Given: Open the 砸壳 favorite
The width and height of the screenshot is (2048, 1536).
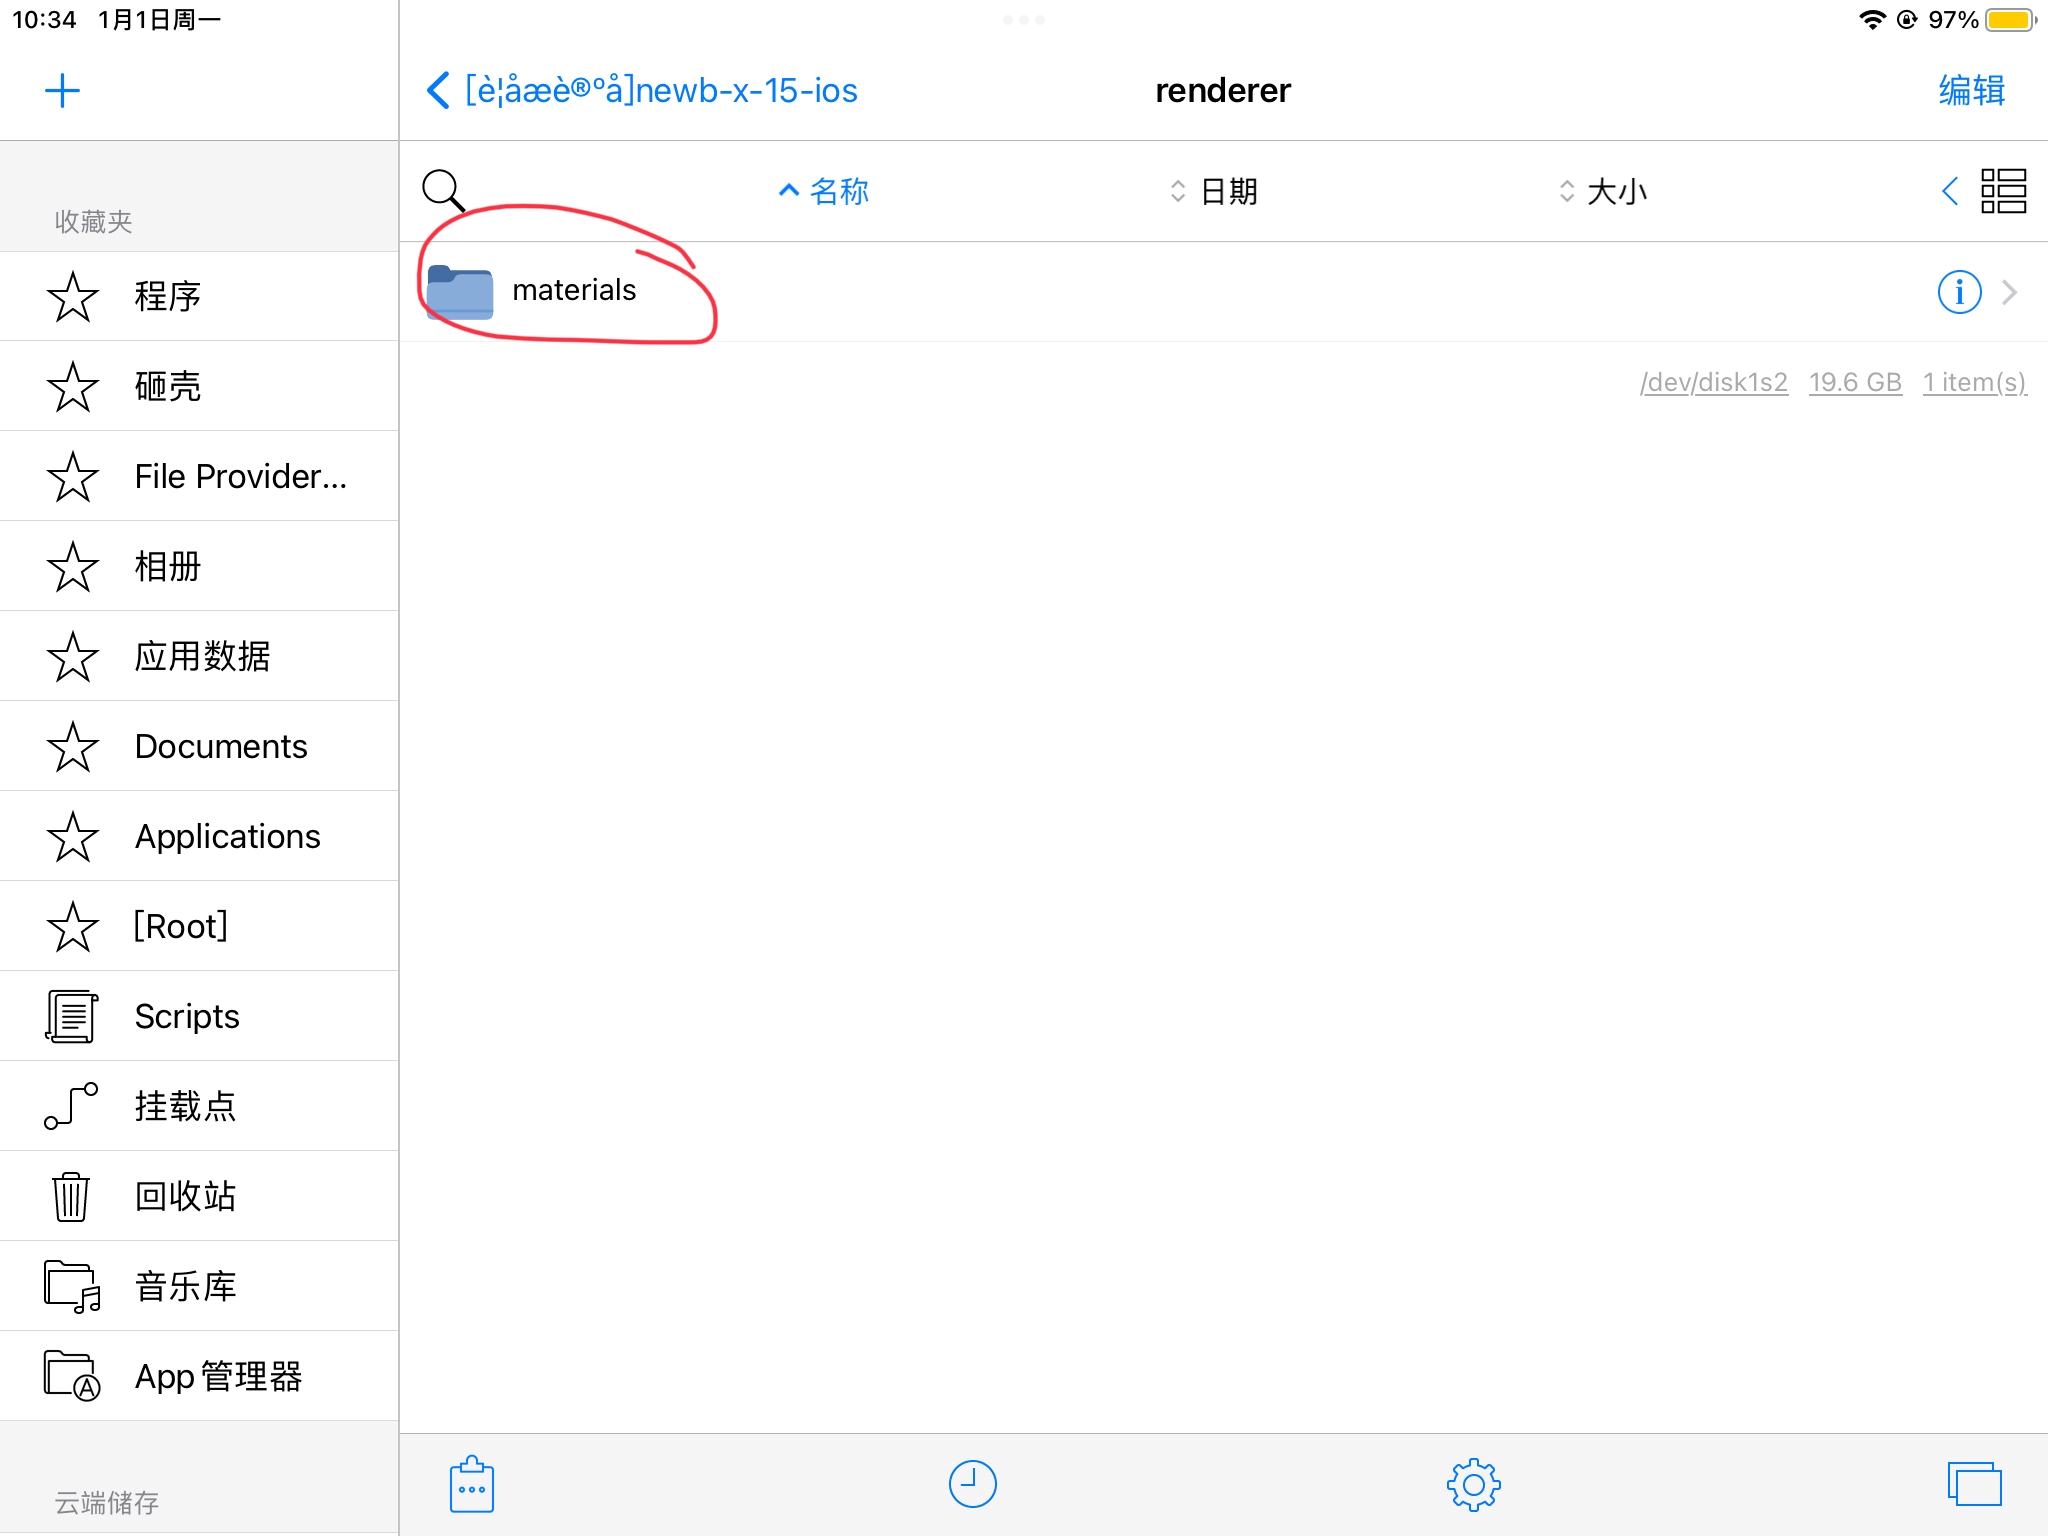Looking at the screenshot, I should [199, 386].
